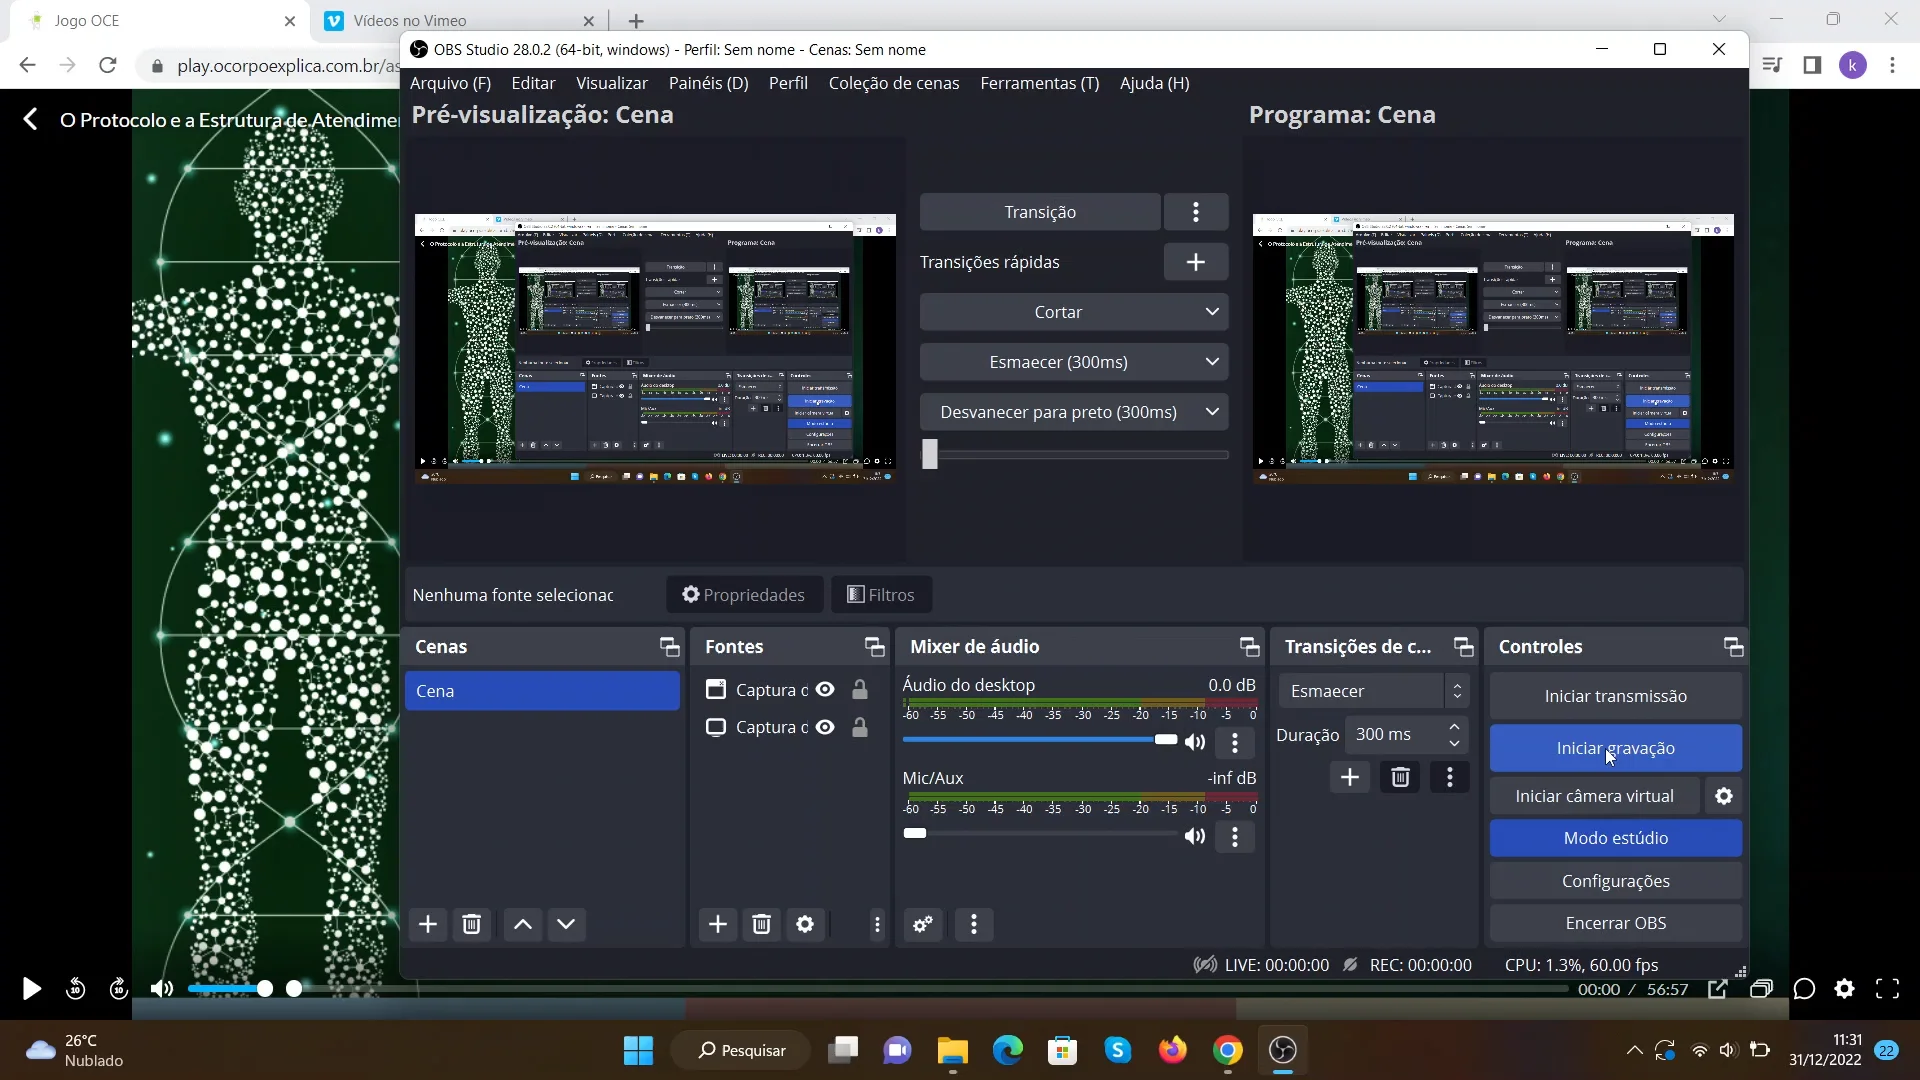Screen dimensions: 1920x1080
Task: Open source properties gear in Fontes panel
Action: tap(805, 924)
